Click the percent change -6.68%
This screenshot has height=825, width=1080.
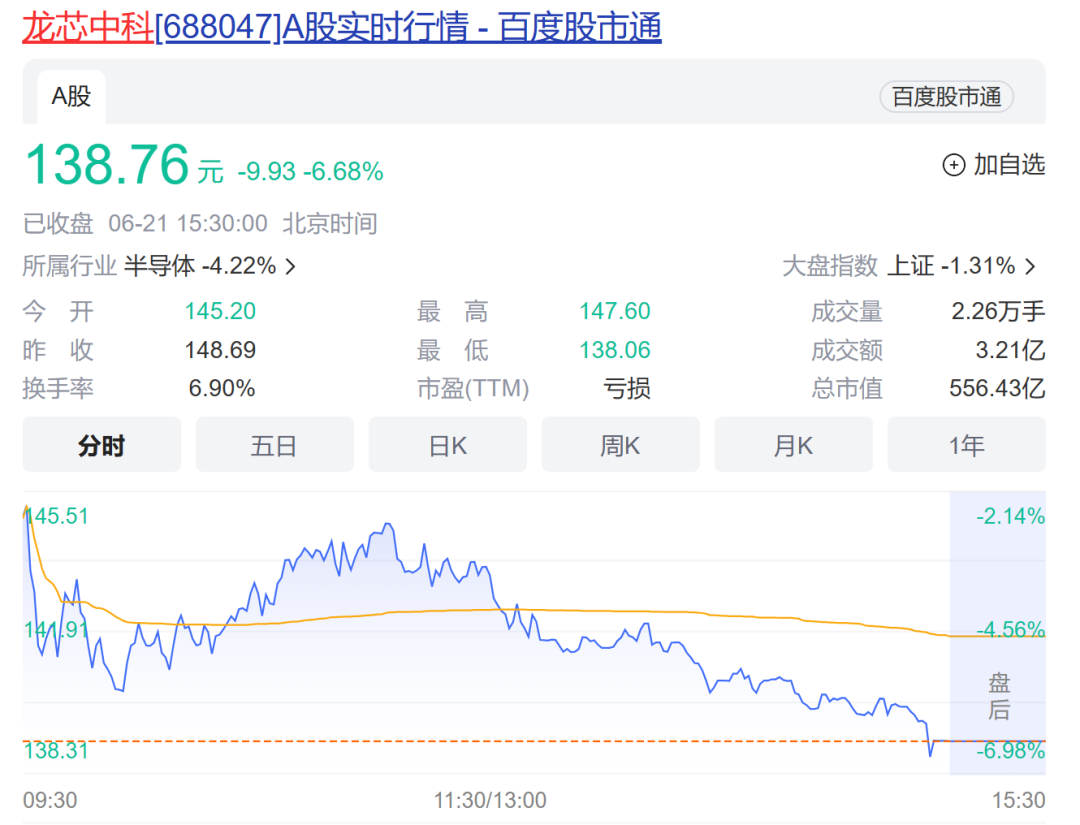[x=343, y=171]
